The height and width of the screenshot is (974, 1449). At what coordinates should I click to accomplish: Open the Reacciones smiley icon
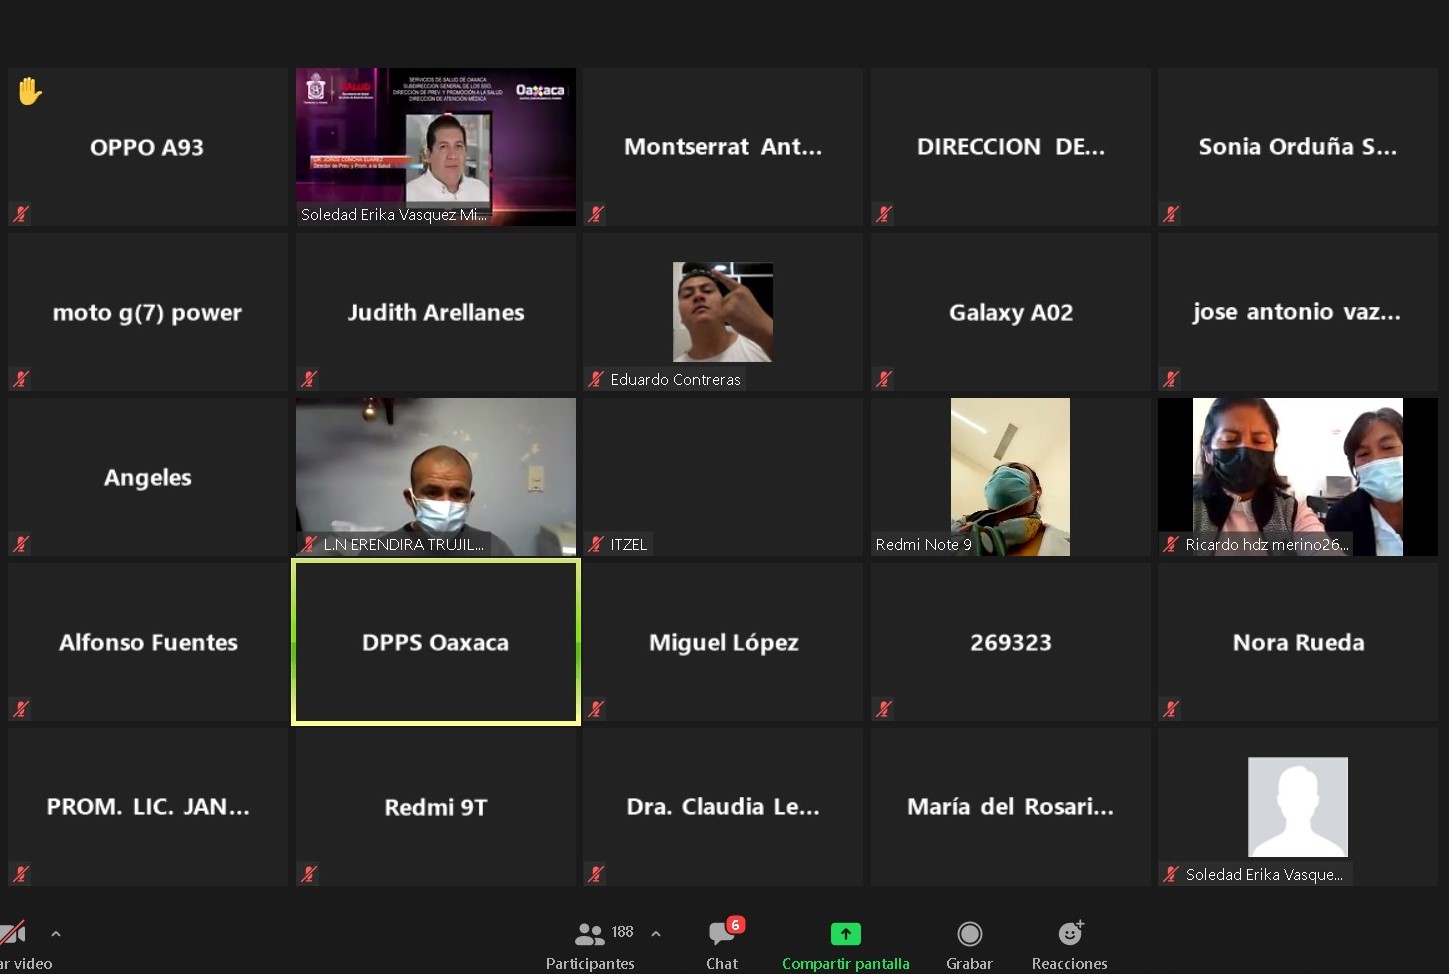point(1070,933)
